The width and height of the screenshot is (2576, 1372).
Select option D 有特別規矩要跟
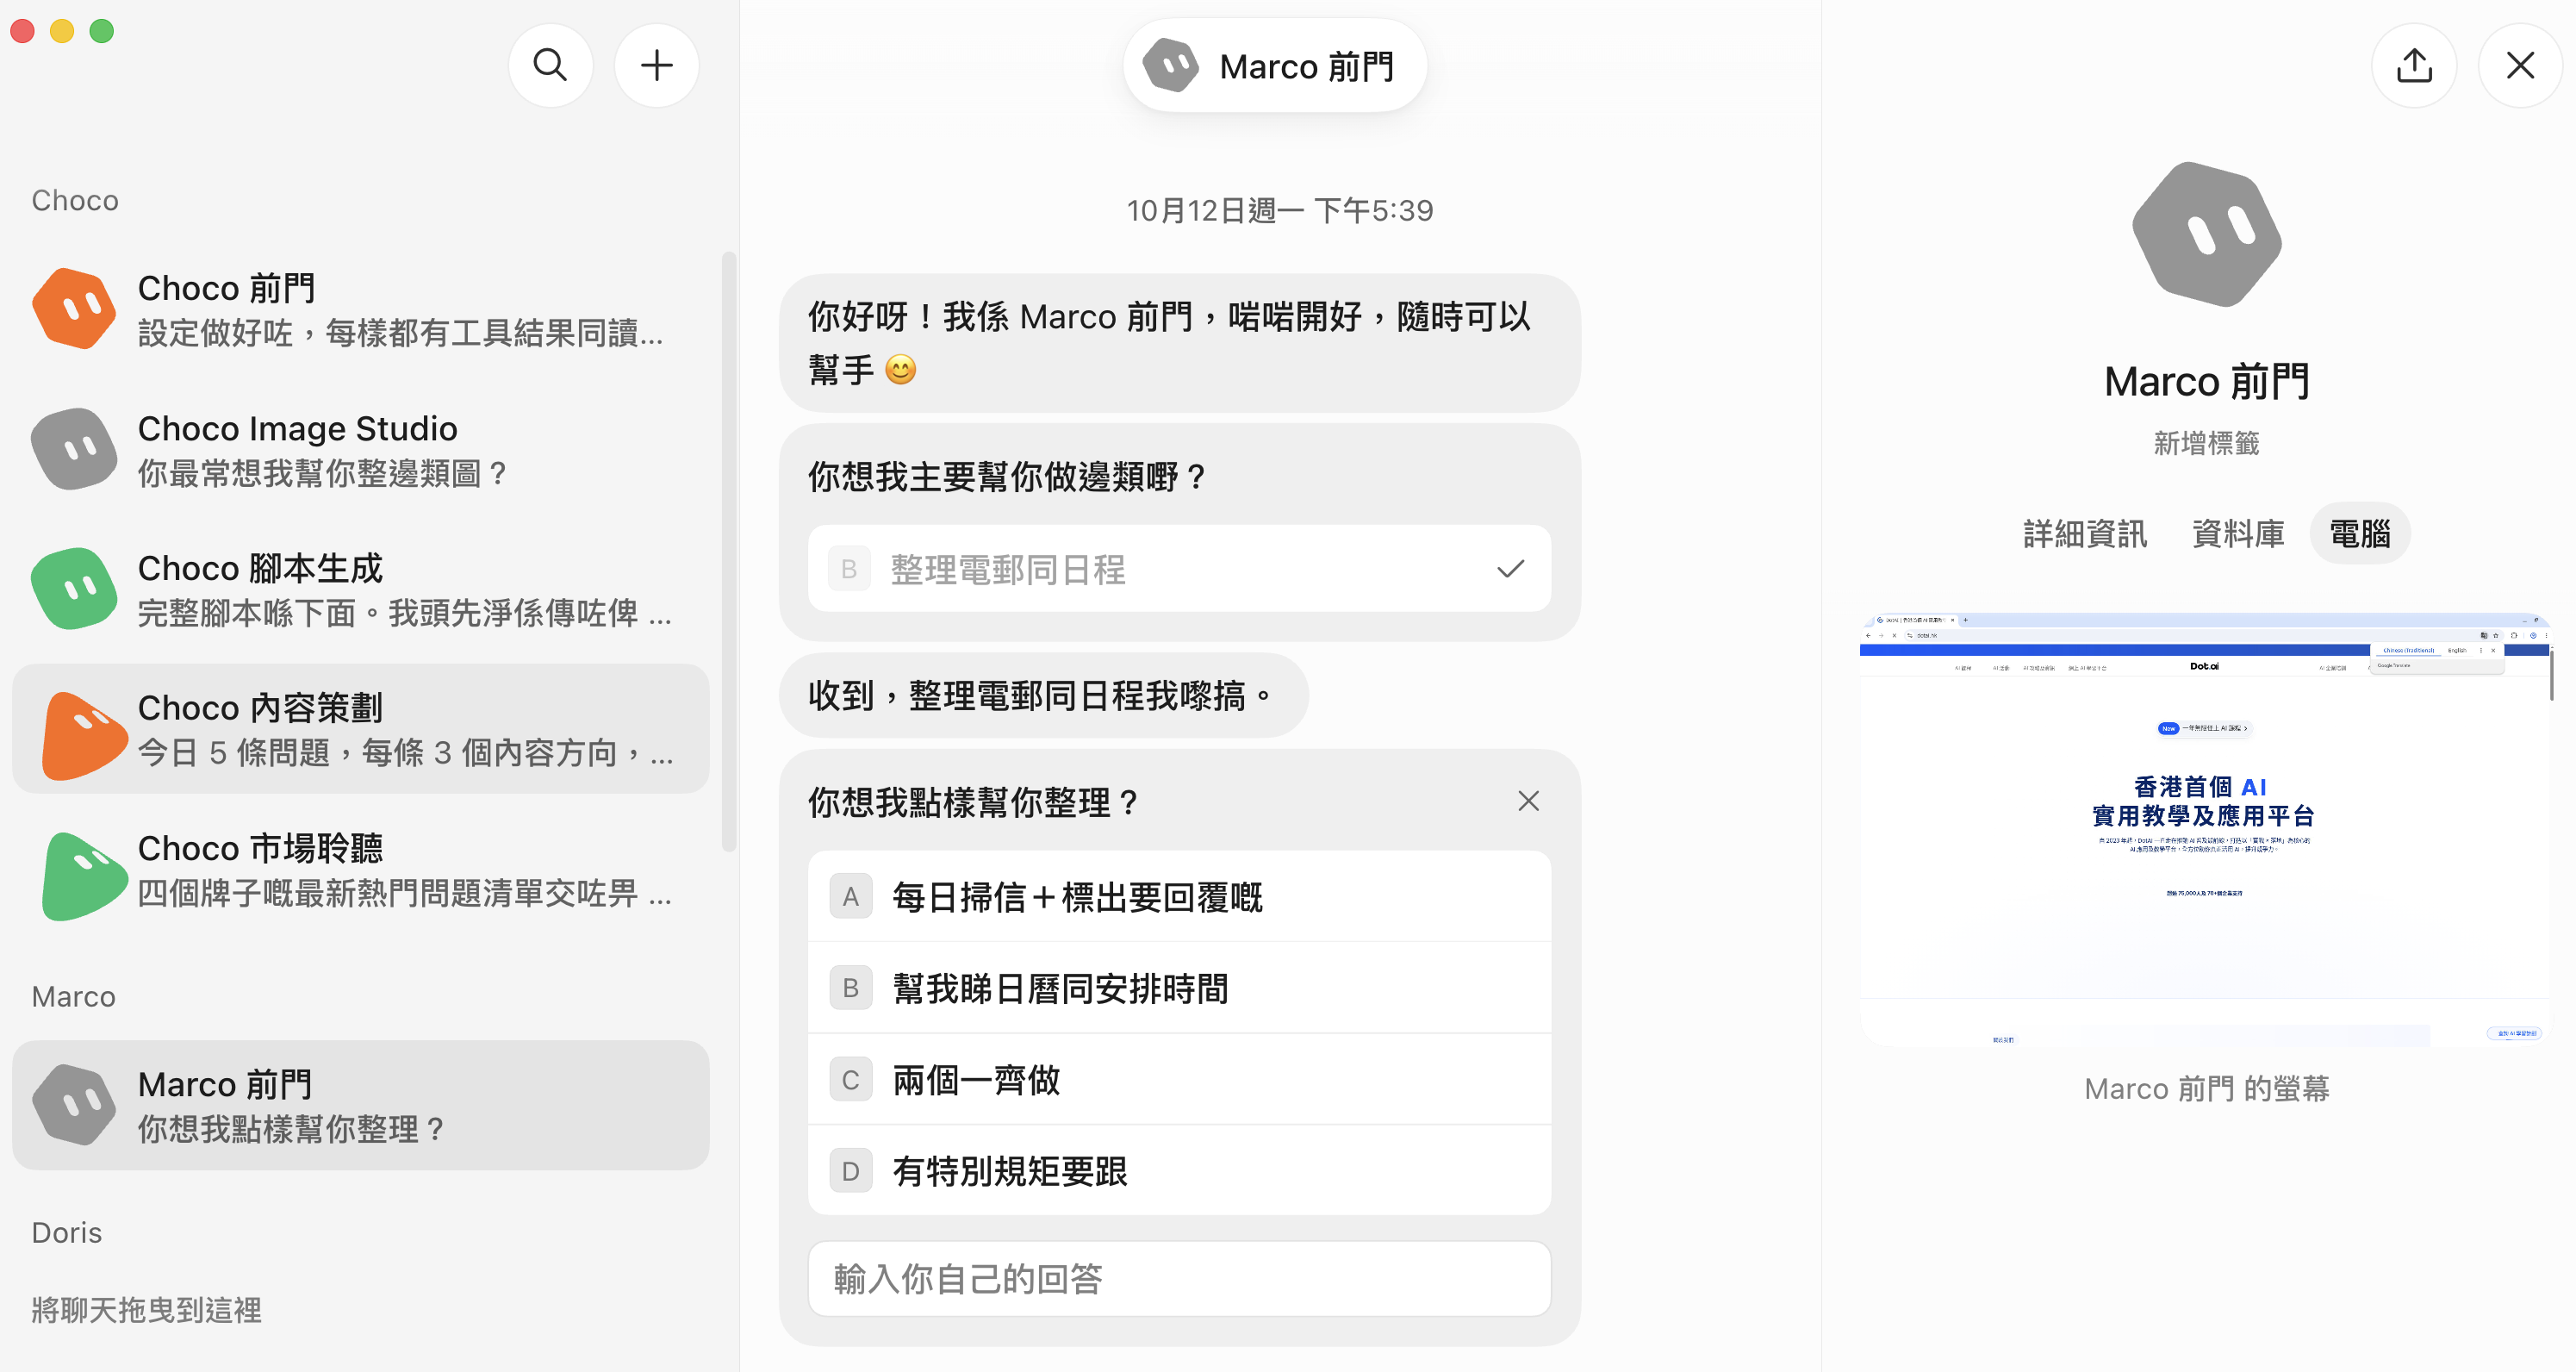point(1179,1170)
